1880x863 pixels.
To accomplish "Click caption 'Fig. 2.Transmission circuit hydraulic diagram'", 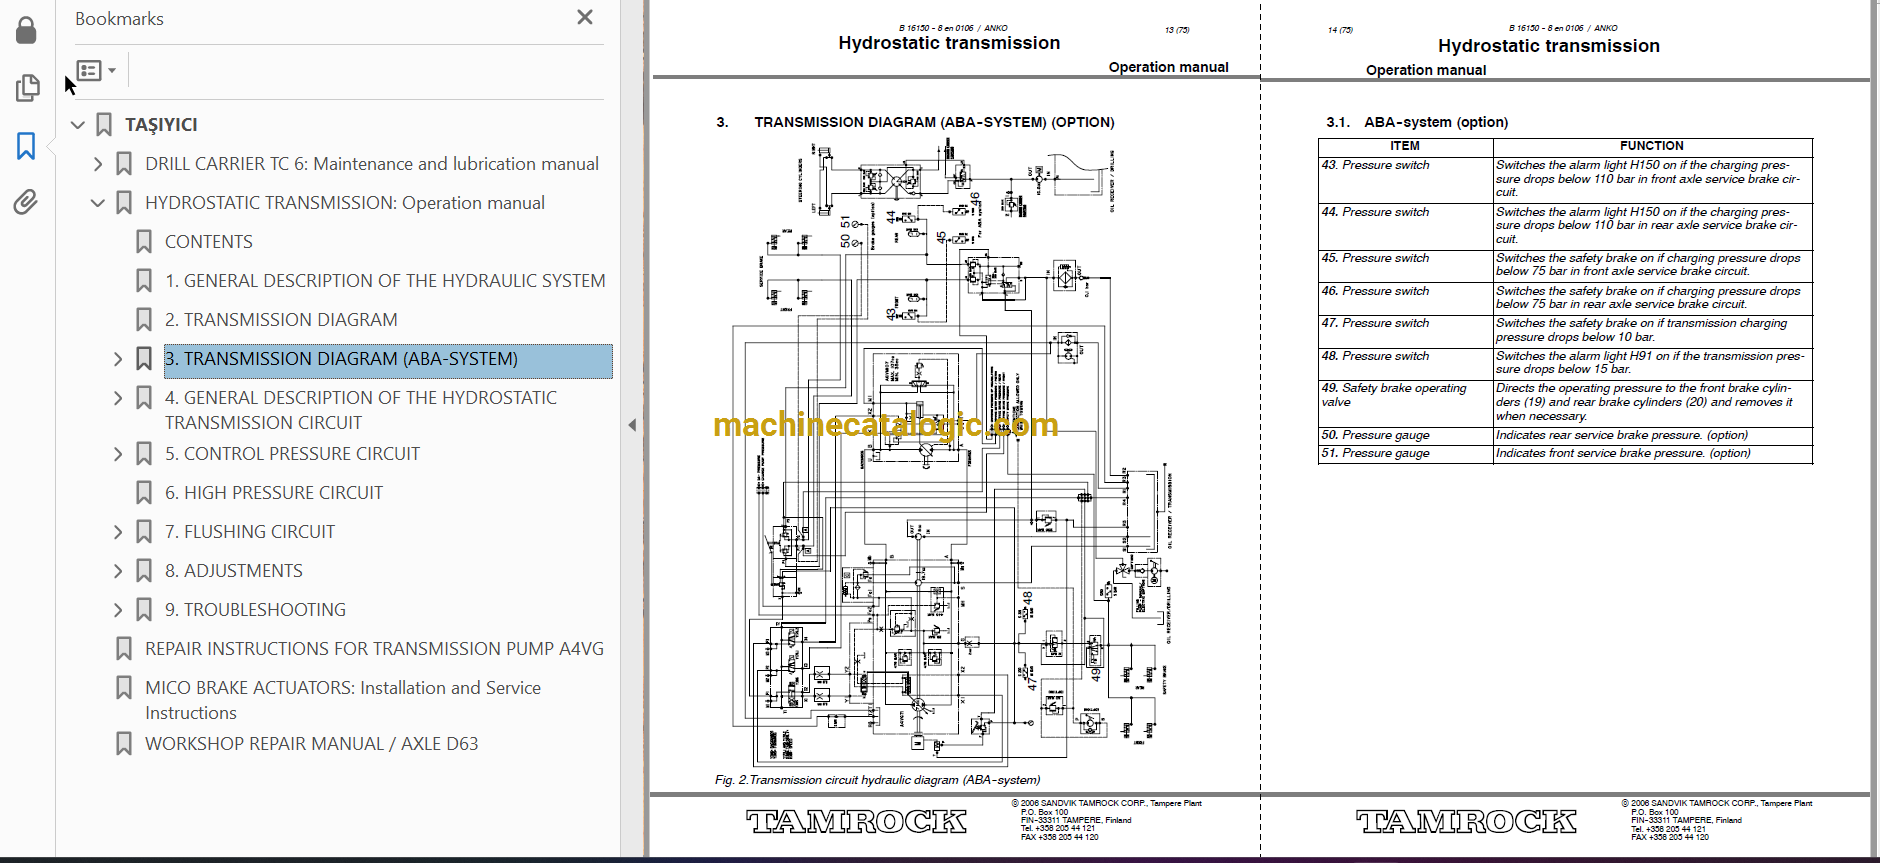I will pyautogui.click(x=877, y=780).
